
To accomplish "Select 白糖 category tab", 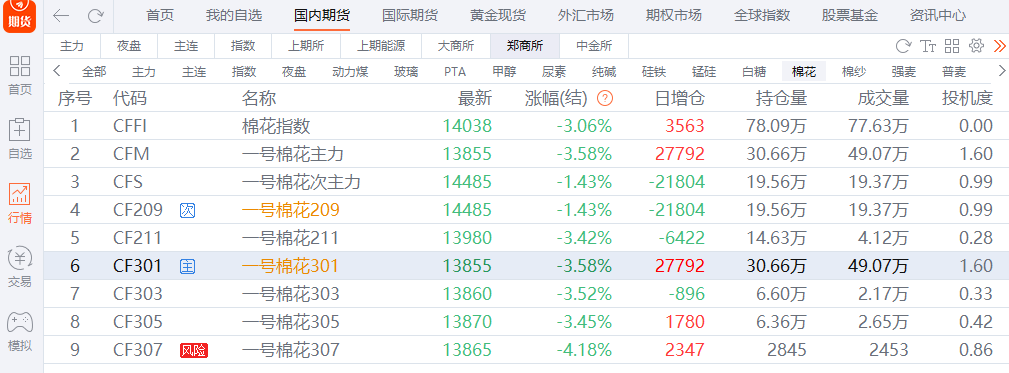I will point(754,71).
